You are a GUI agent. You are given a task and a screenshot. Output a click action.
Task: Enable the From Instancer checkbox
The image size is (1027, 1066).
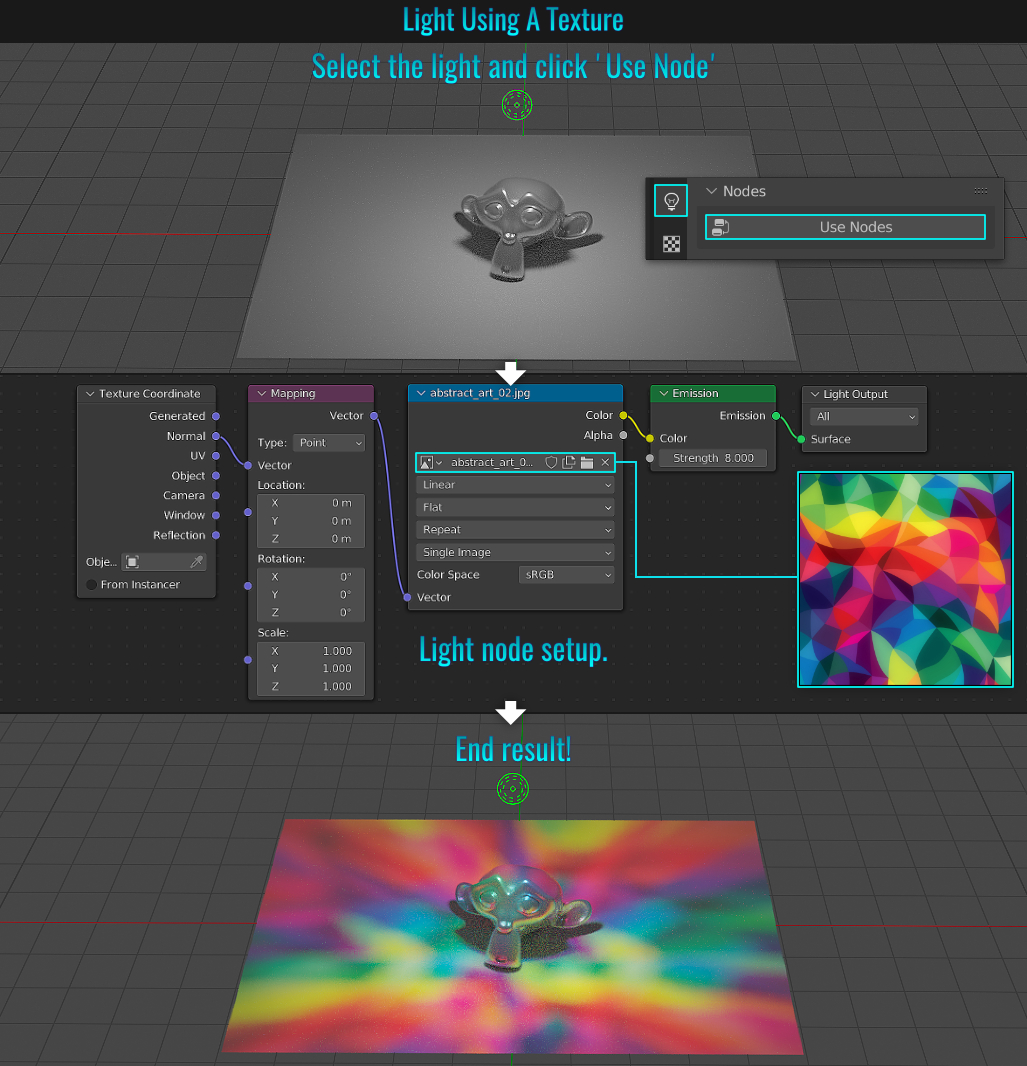click(x=92, y=585)
